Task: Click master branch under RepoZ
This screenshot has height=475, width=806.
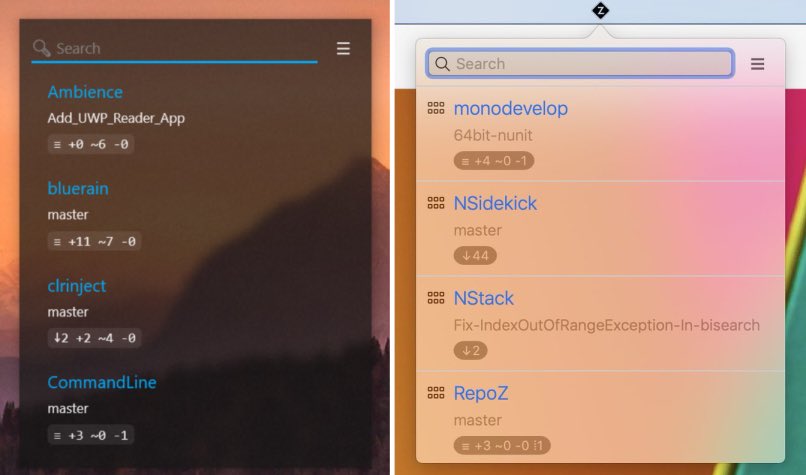Action: tap(478, 421)
